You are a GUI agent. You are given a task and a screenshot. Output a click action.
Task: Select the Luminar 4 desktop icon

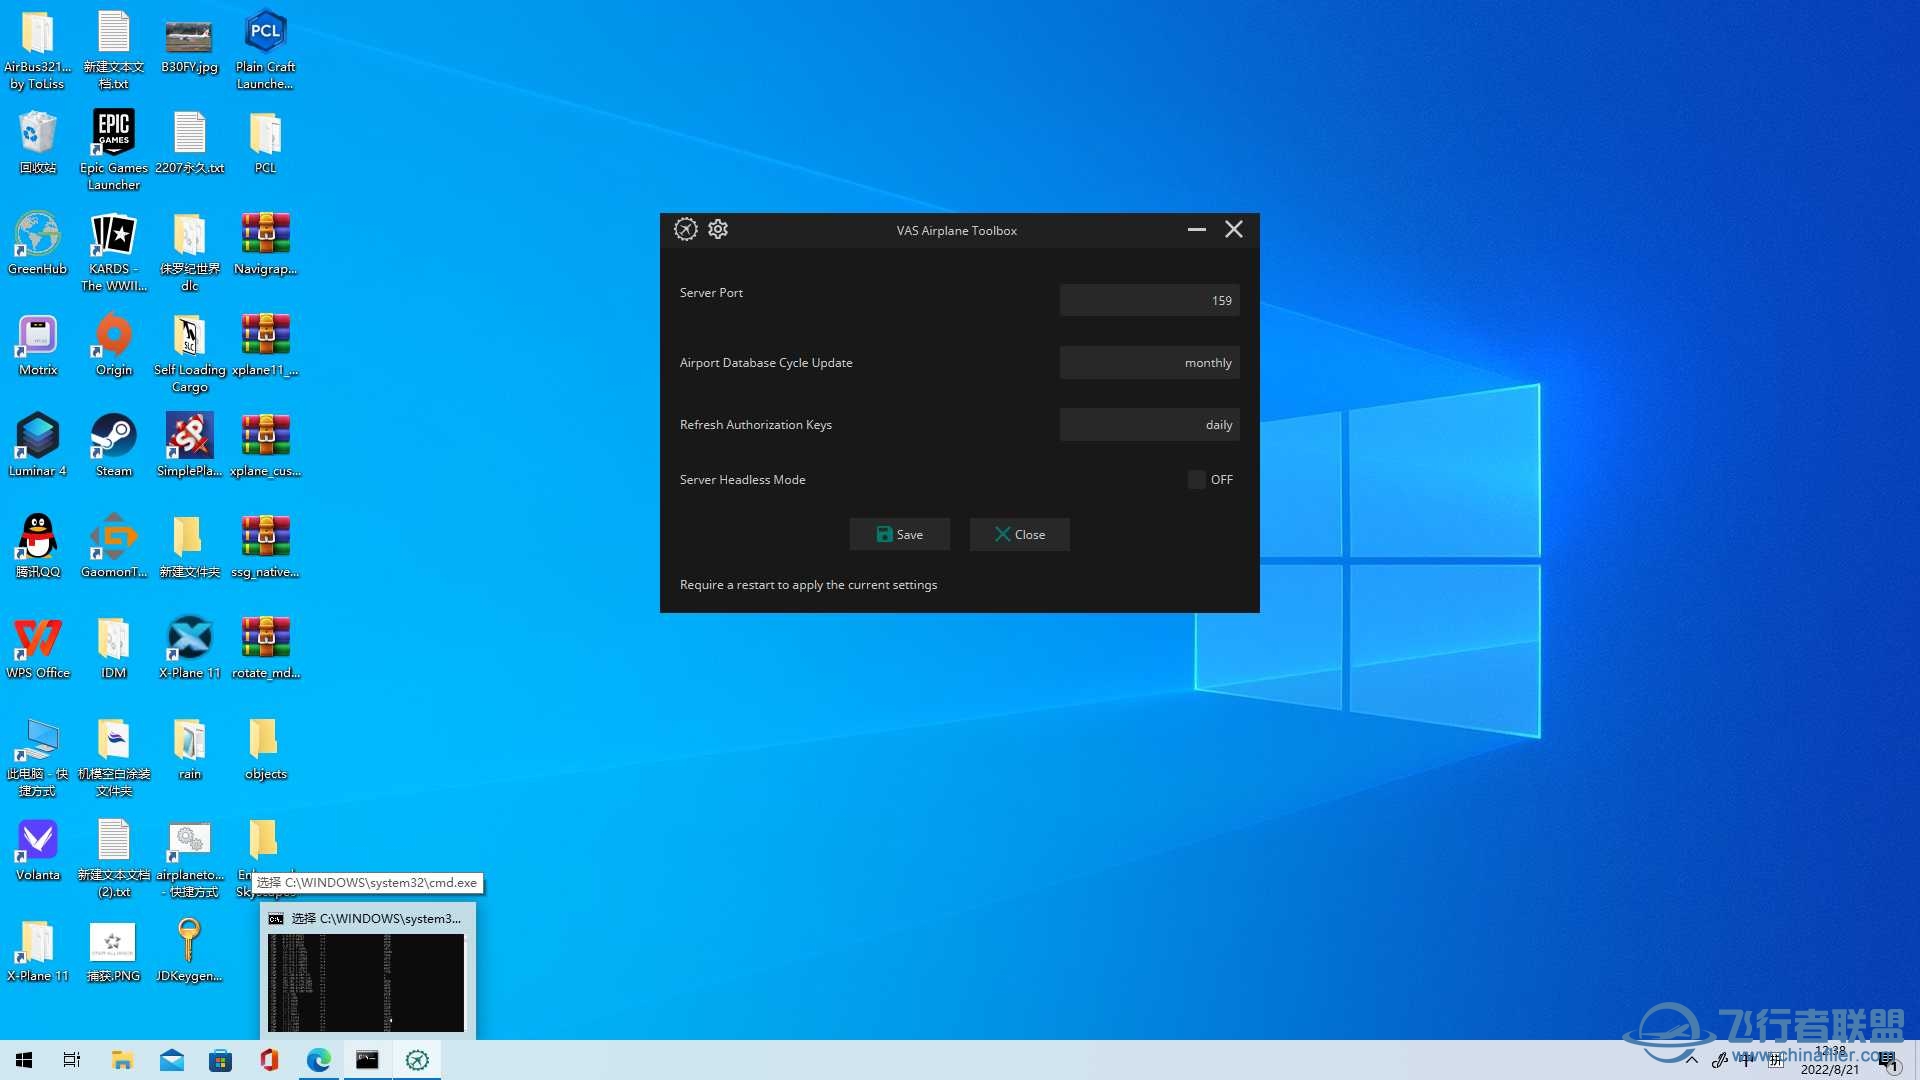[38, 446]
